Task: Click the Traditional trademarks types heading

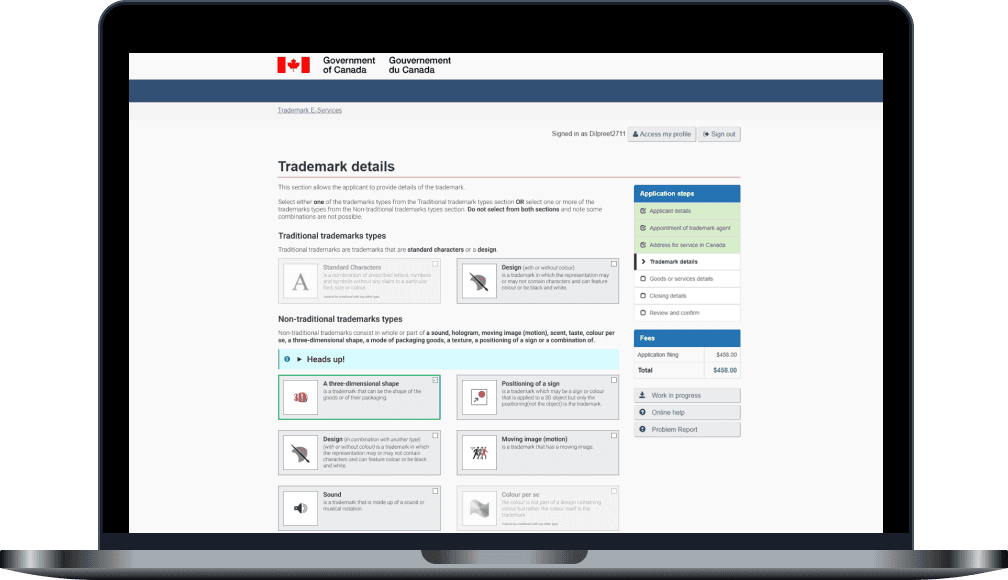Action: [332, 236]
